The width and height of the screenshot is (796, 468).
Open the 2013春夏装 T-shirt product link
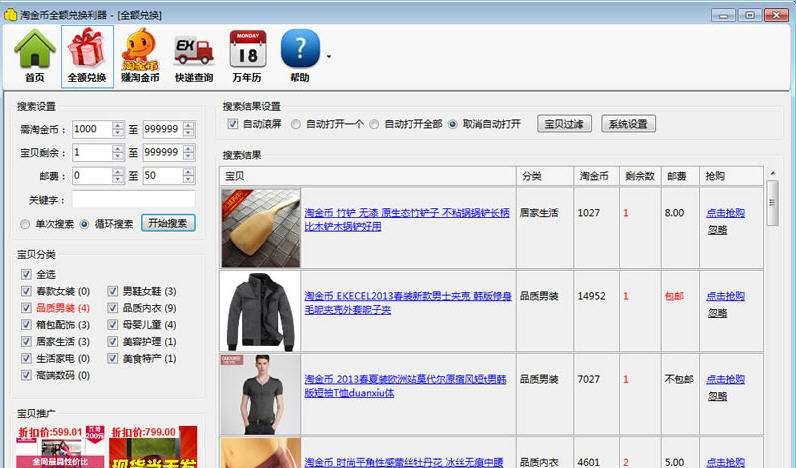[x=405, y=386]
